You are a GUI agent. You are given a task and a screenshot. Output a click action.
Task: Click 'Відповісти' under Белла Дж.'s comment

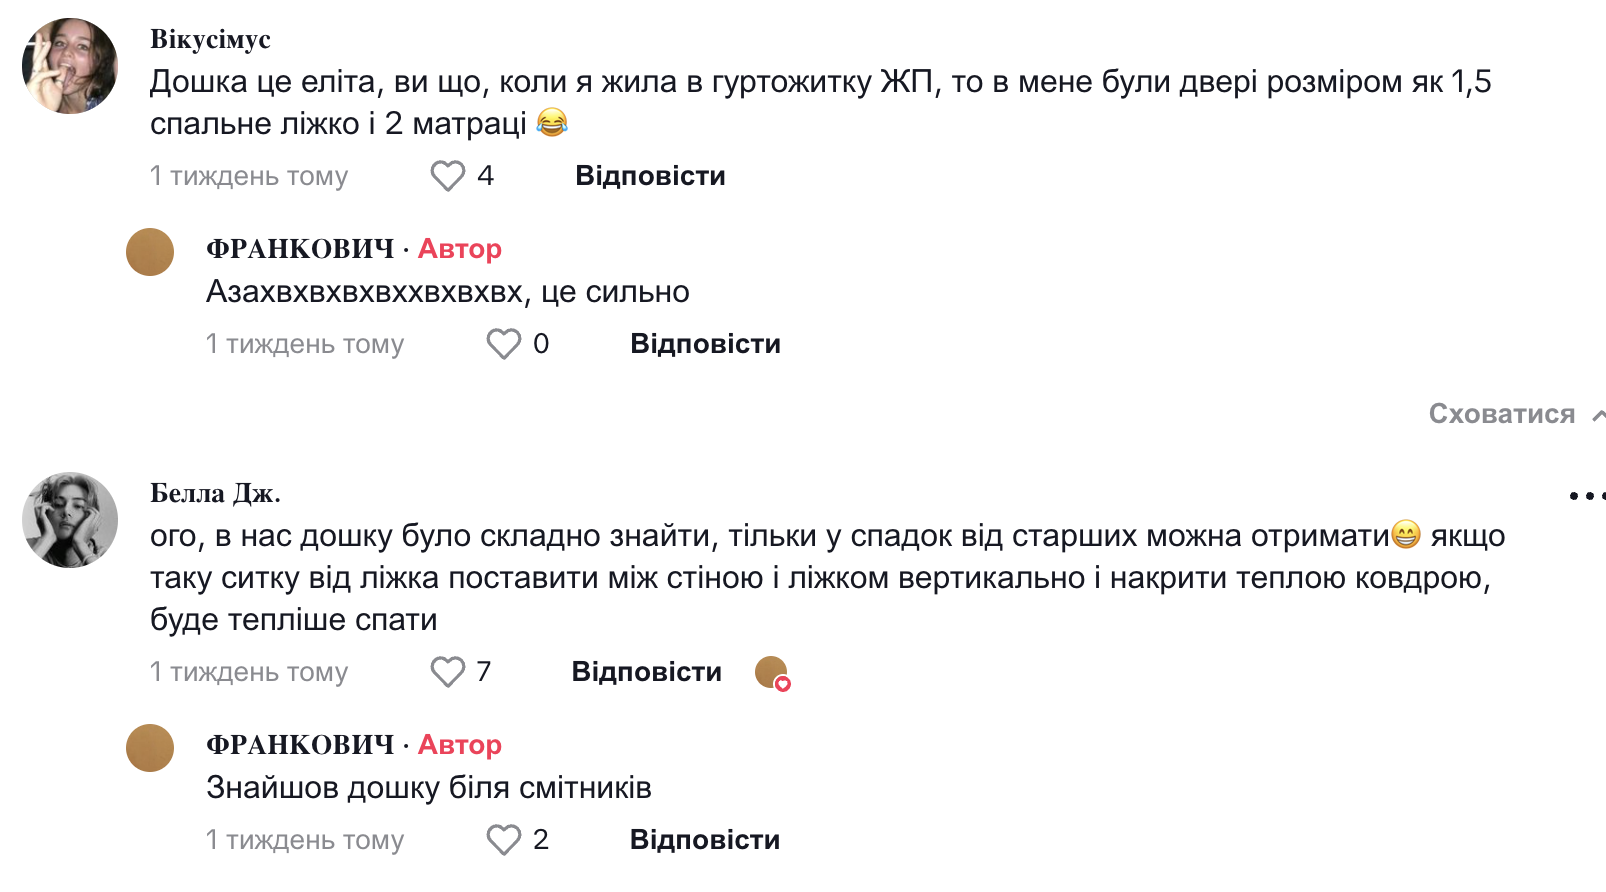click(646, 672)
